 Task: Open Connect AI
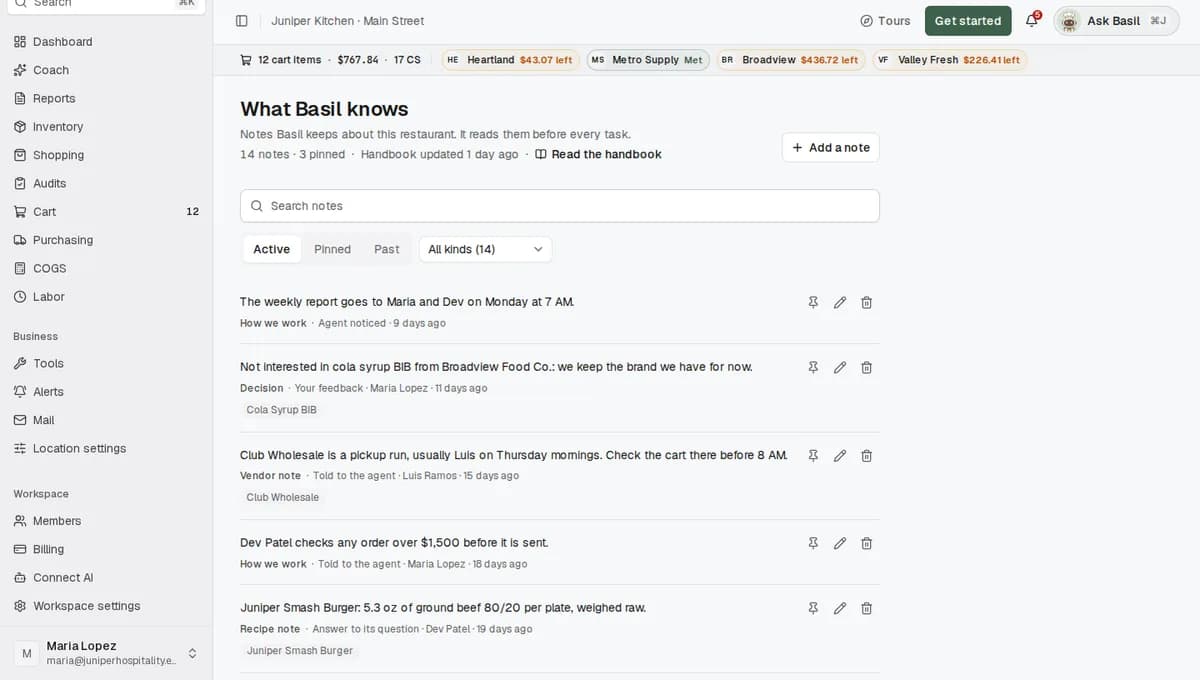106,578
